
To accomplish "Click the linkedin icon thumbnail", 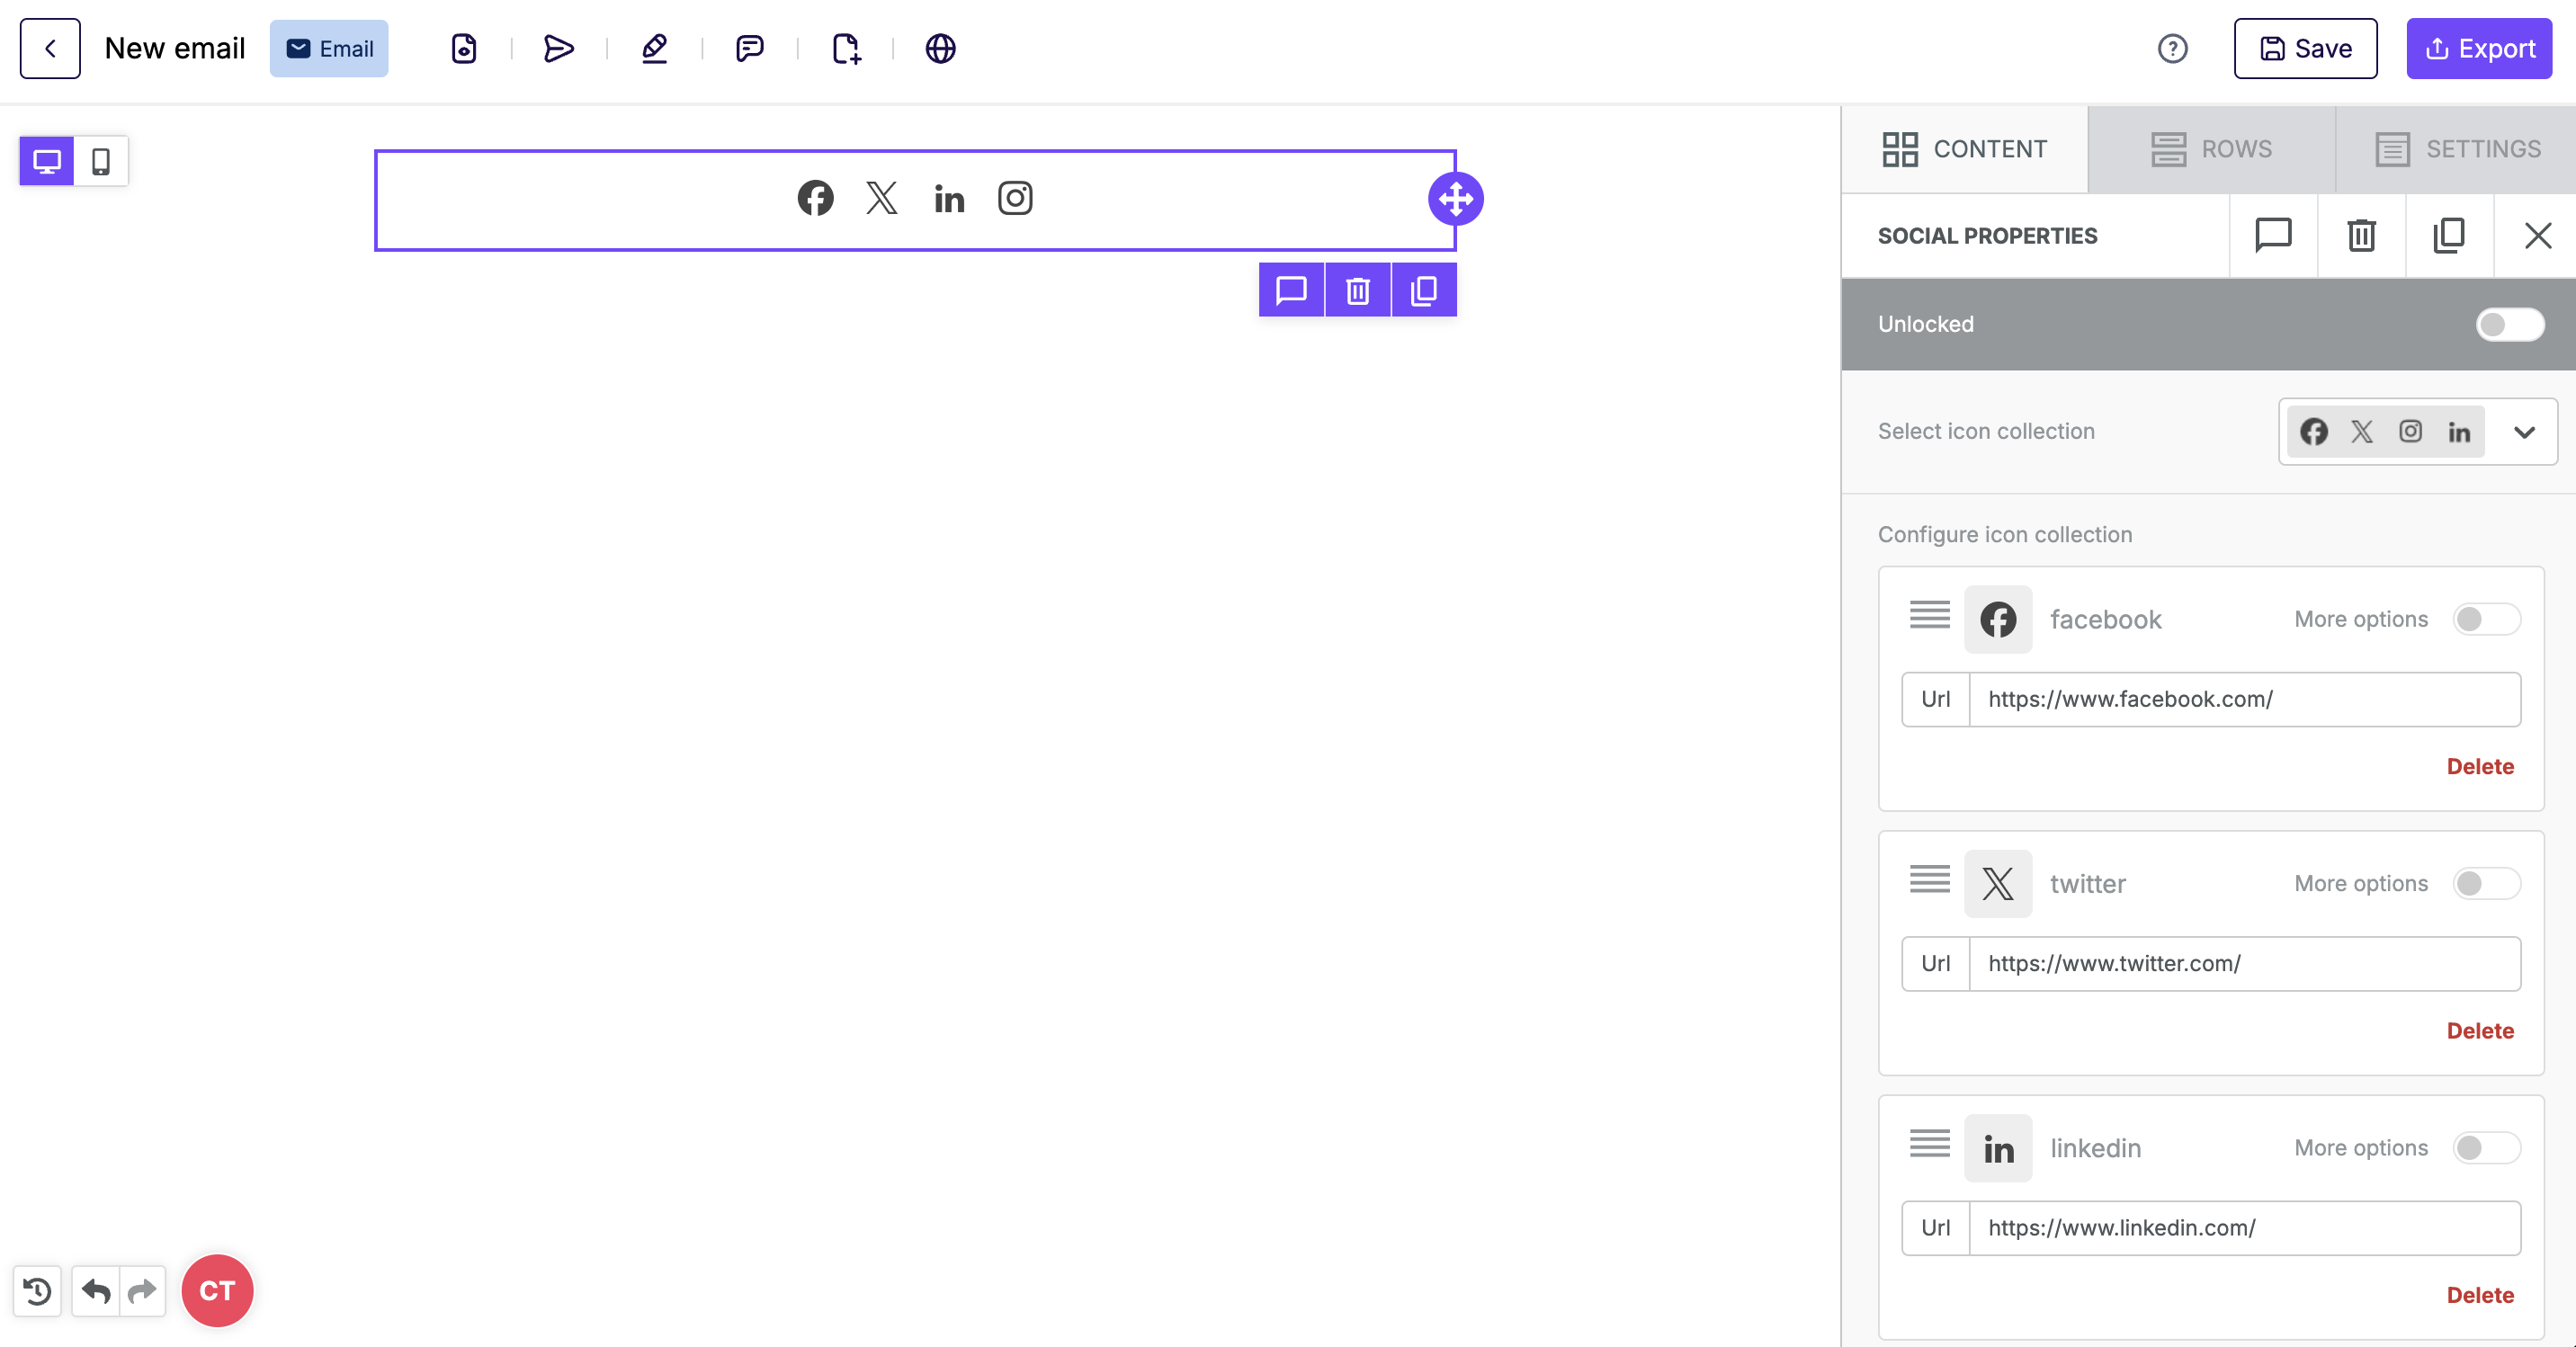I will pyautogui.click(x=1998, y=1148).
